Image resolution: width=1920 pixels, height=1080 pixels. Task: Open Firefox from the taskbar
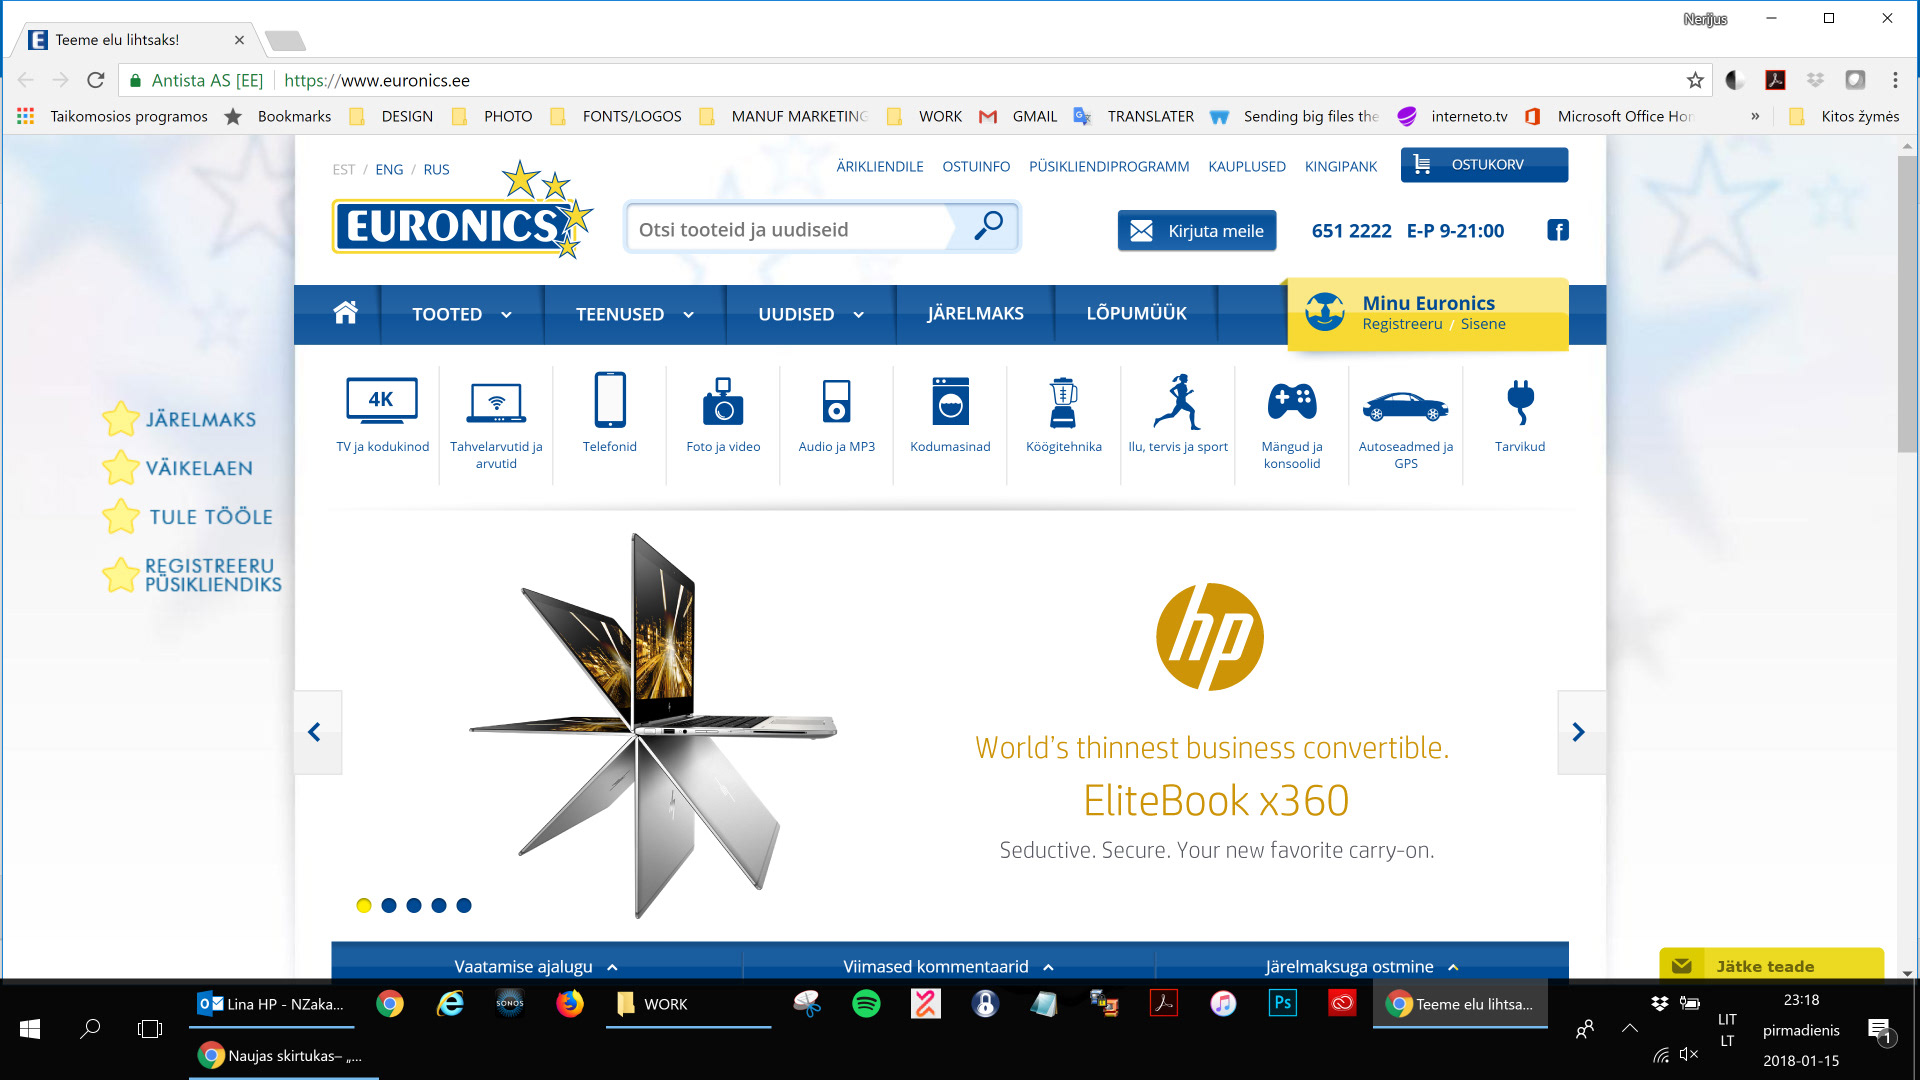coord(570,1003)
